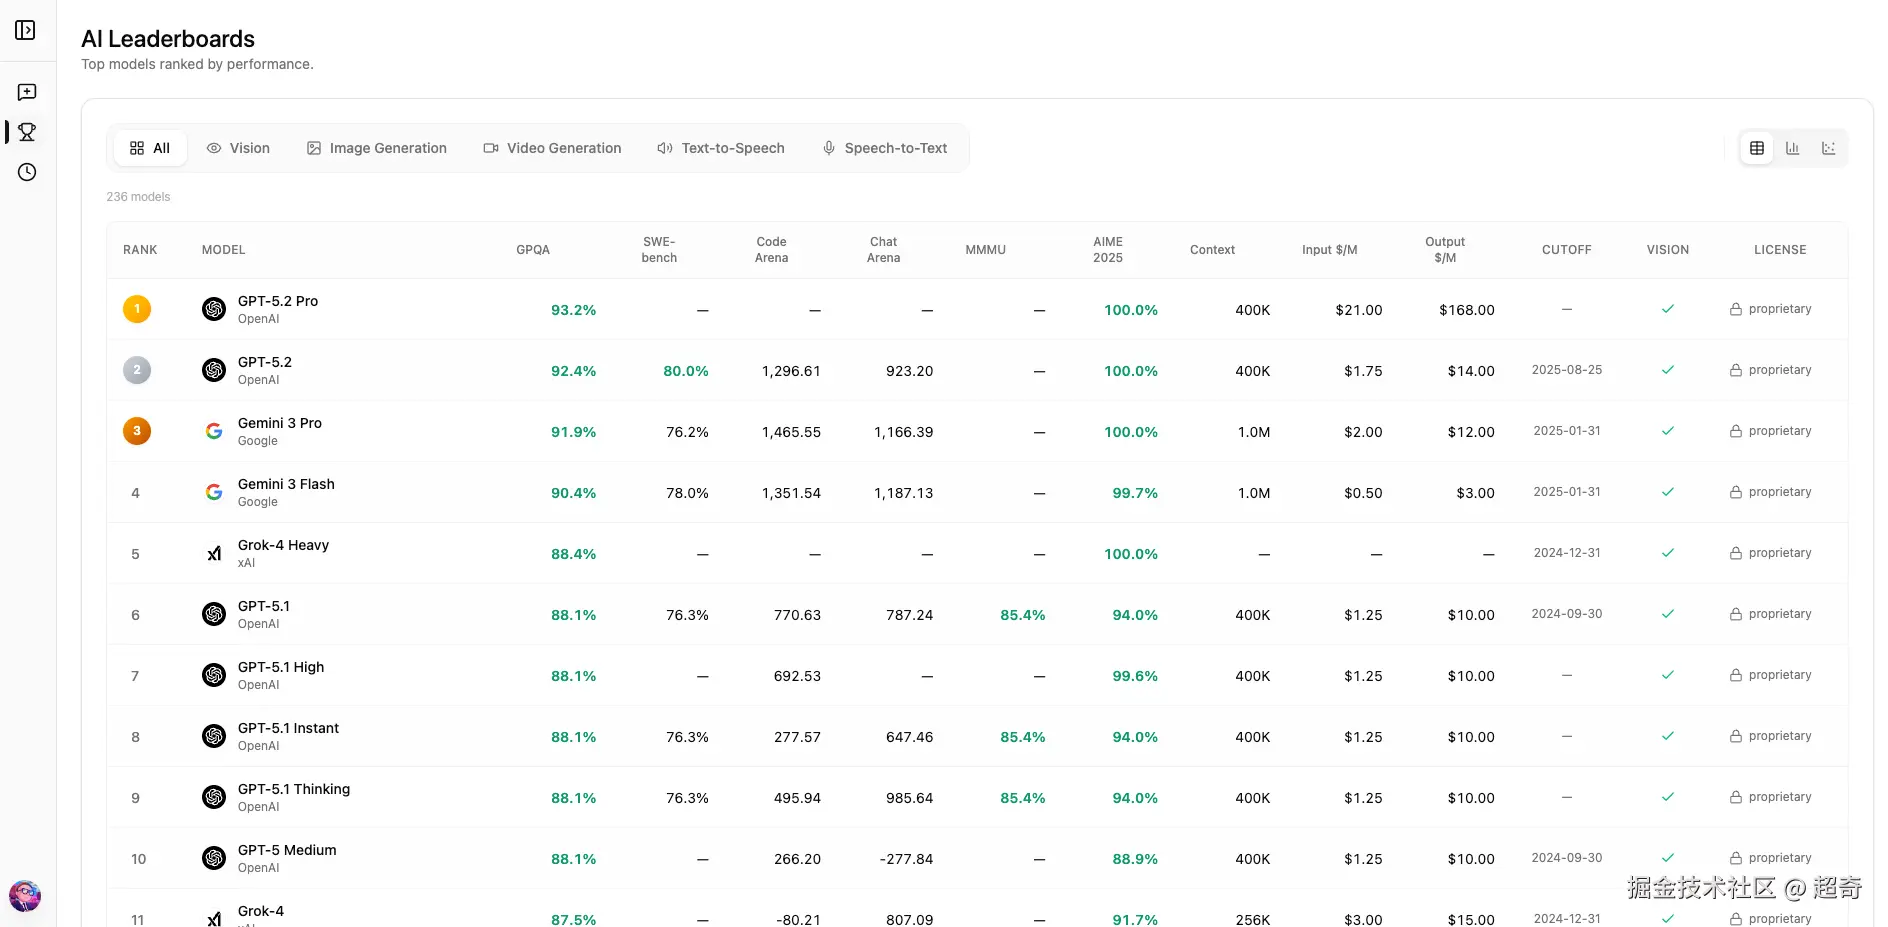Open the GPT-5.2 Pro model row
The height and width of the screenshot is (927, 1888).
pos(977,309)
